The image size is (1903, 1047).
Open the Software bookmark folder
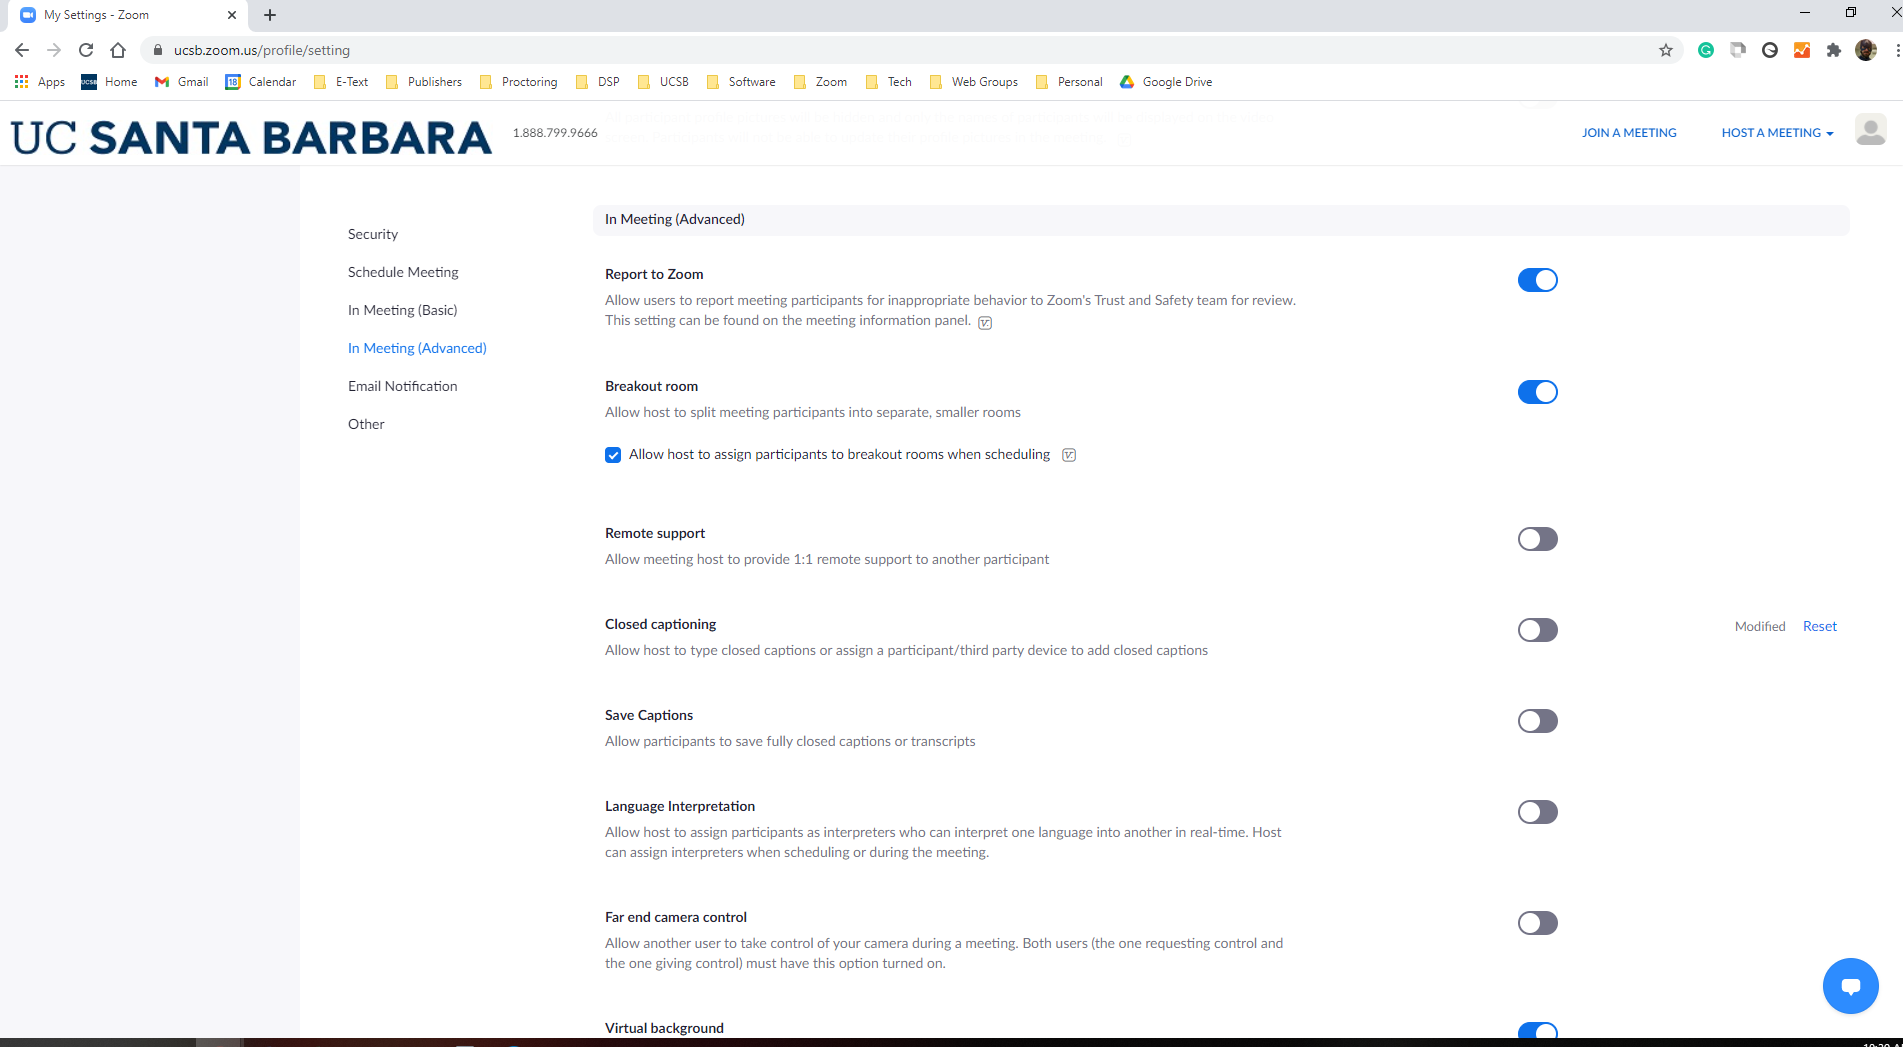741,82
